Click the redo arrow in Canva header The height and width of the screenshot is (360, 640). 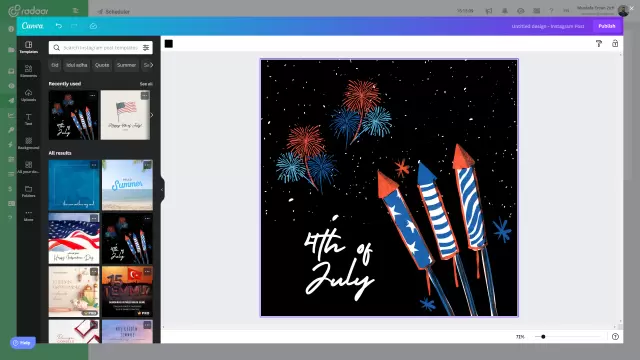(x=74, y=26)
